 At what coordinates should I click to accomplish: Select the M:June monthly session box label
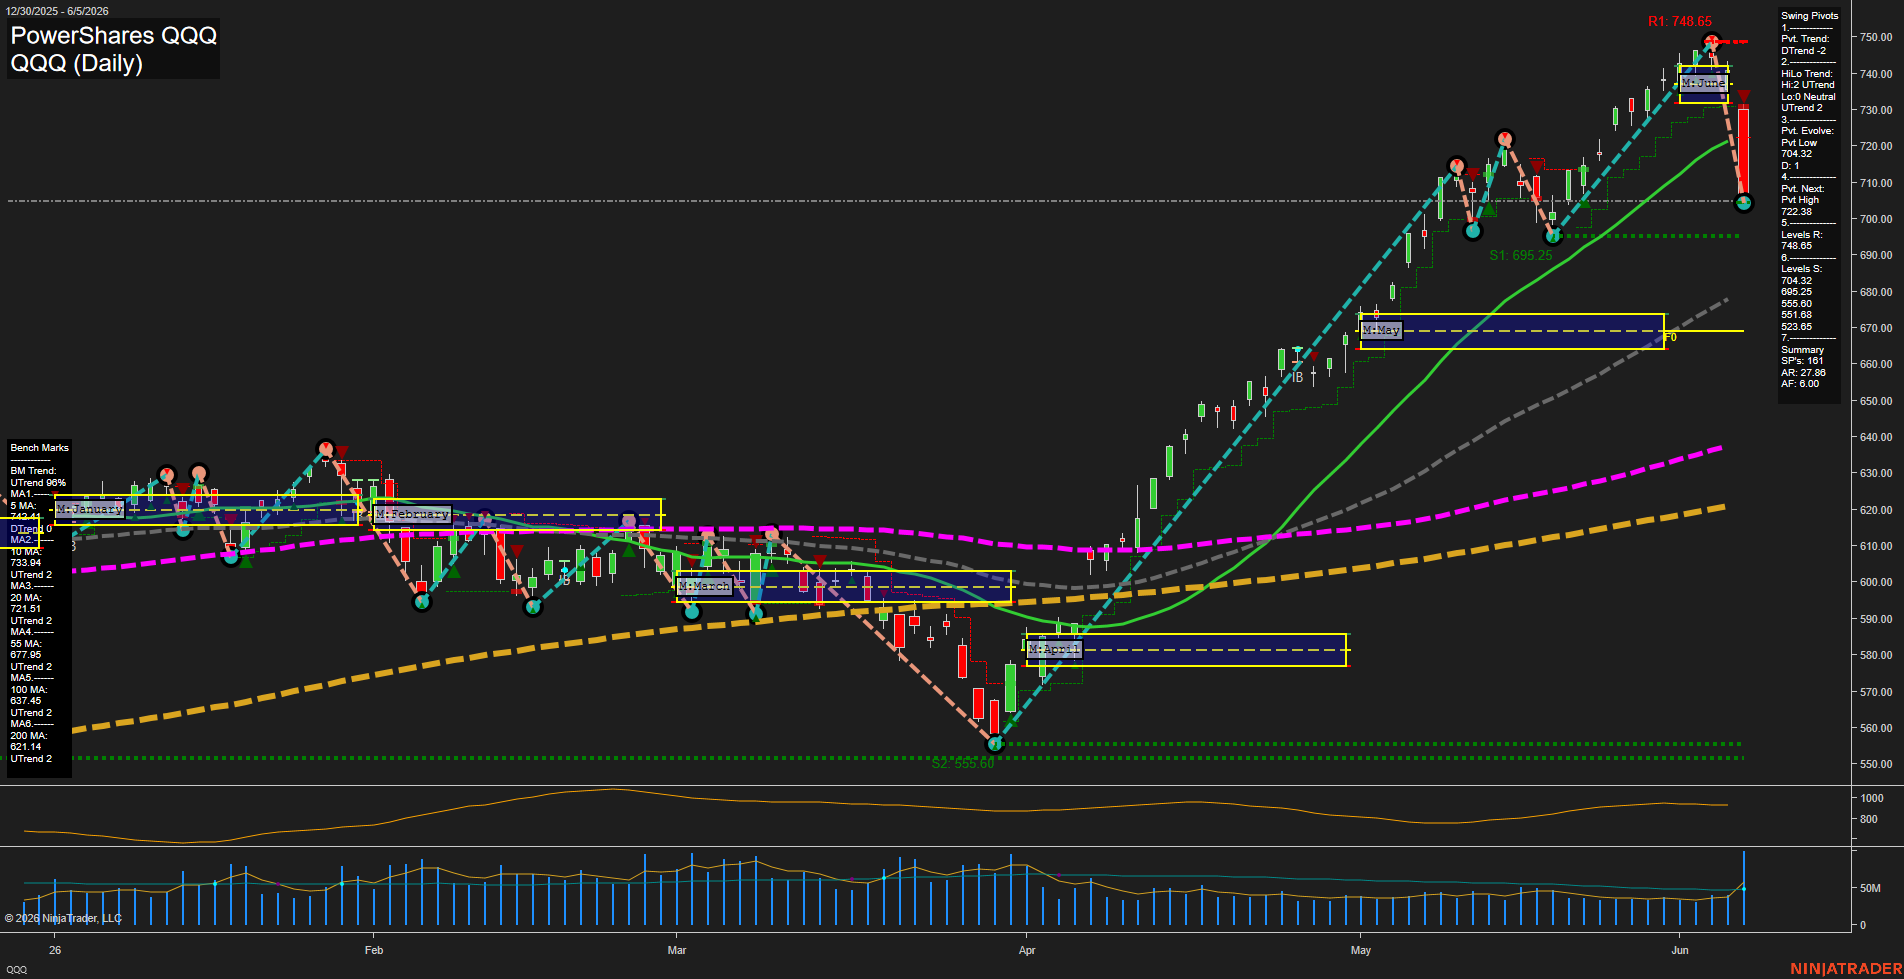tap(1703, 84)
